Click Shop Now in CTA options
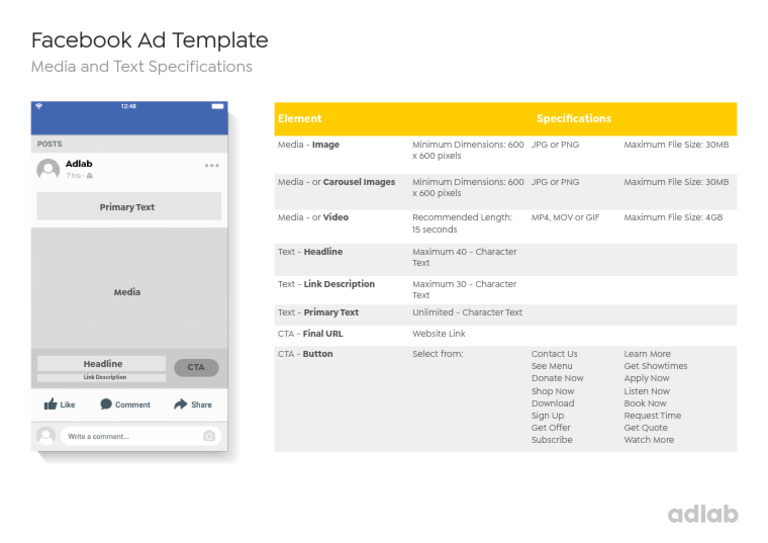The width and height of the screenshot is (768, 543). pyautogui.click(x=553, y=391)
